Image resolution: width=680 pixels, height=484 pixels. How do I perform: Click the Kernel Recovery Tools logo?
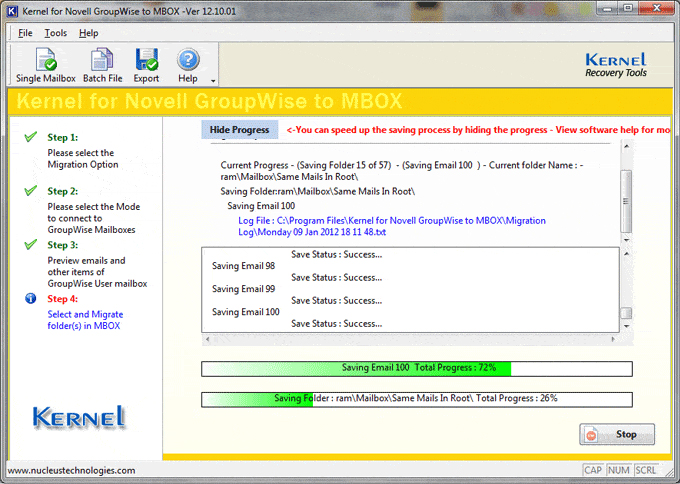click(616, 65)
